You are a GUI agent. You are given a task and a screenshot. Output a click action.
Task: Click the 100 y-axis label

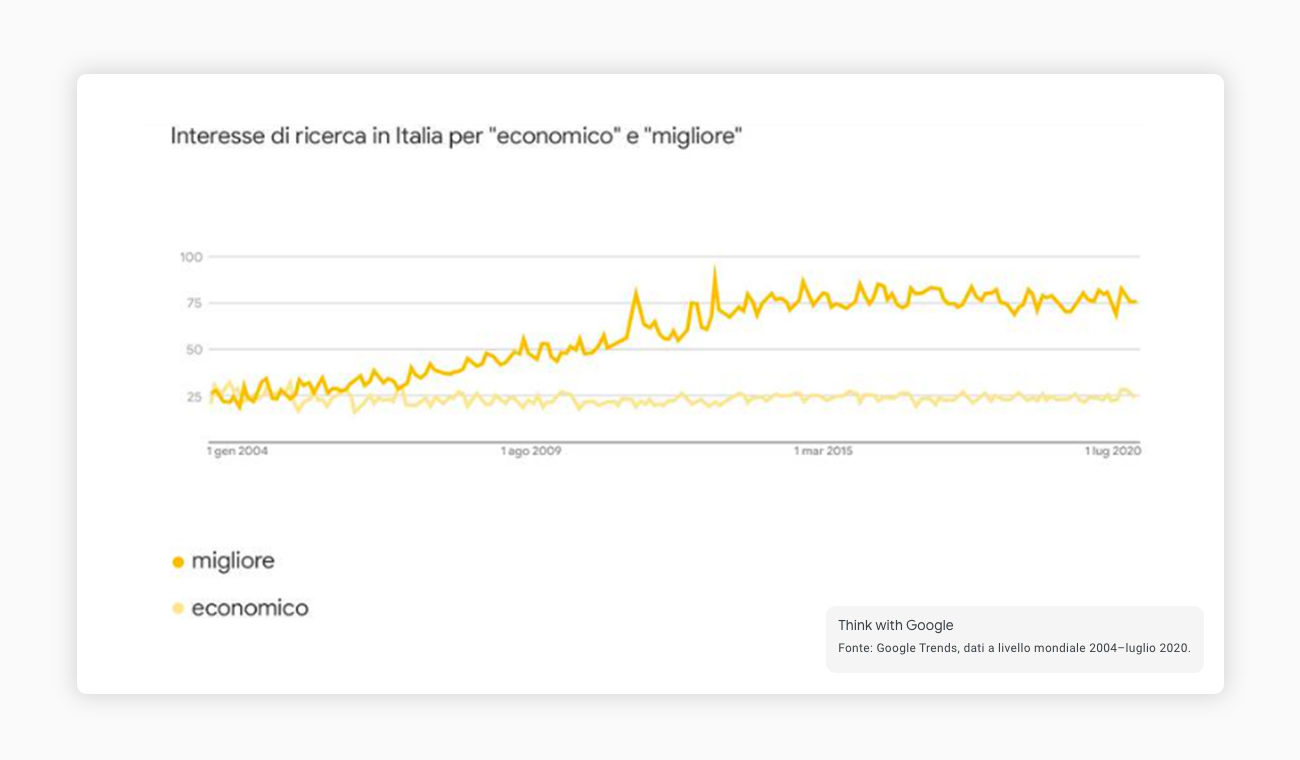point(191,257)
